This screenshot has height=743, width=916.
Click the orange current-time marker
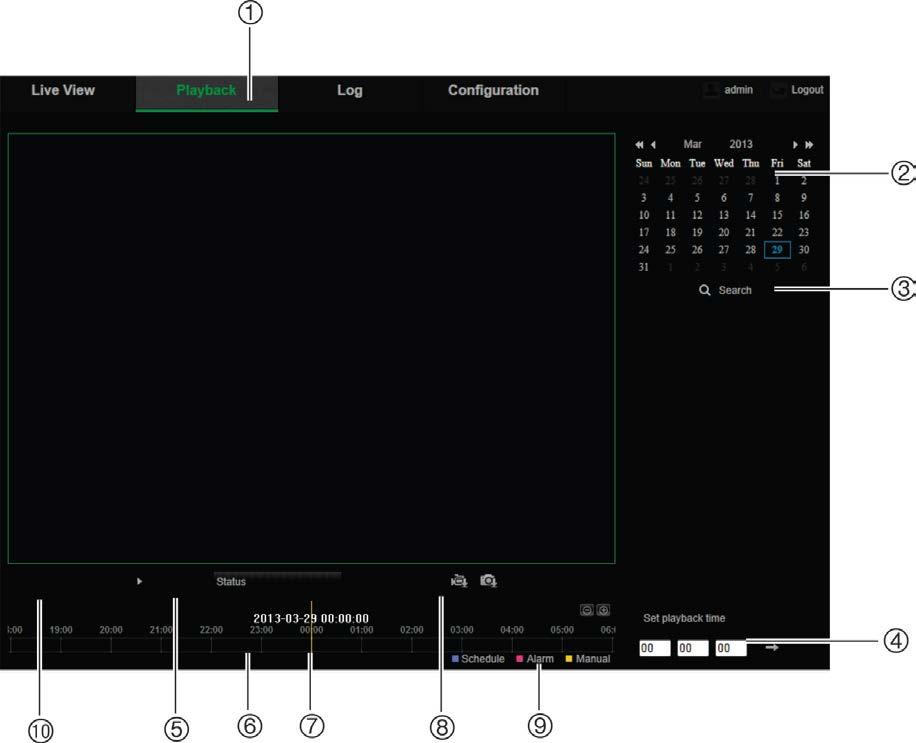click(311, 628)
